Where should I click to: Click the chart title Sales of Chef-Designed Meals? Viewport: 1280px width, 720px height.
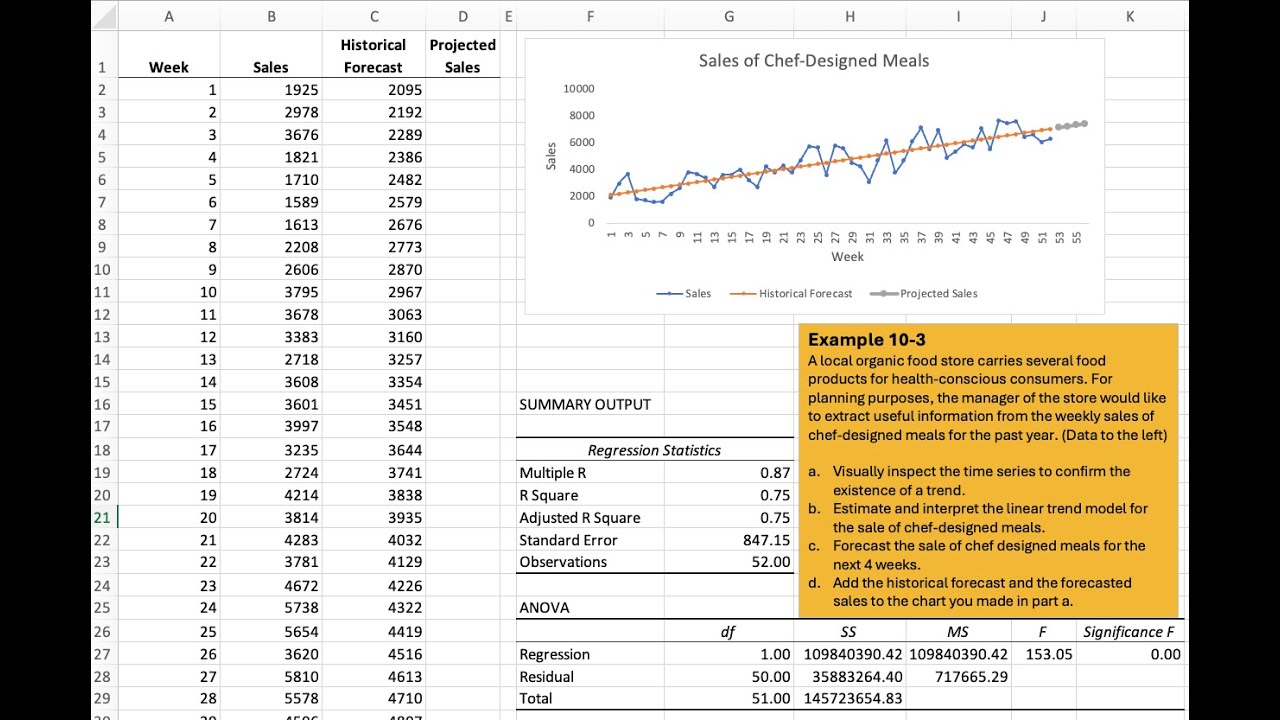click(814, 61)
